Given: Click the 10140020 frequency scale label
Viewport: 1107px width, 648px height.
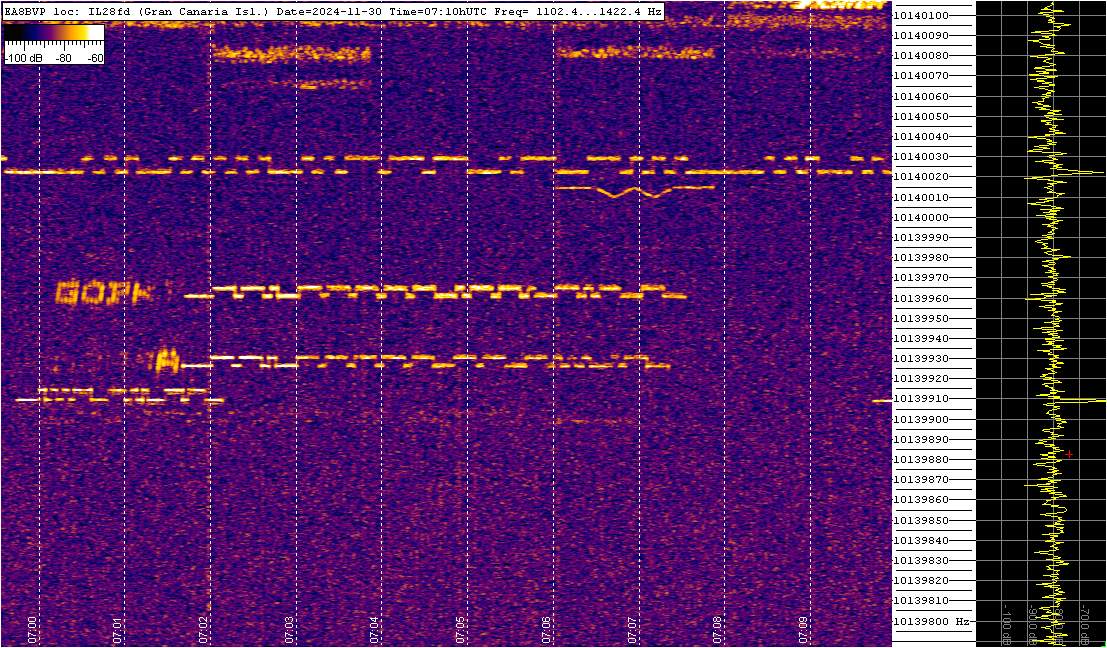Looking at the screenshot, I should pyautogui.click(x=920, y=177).
